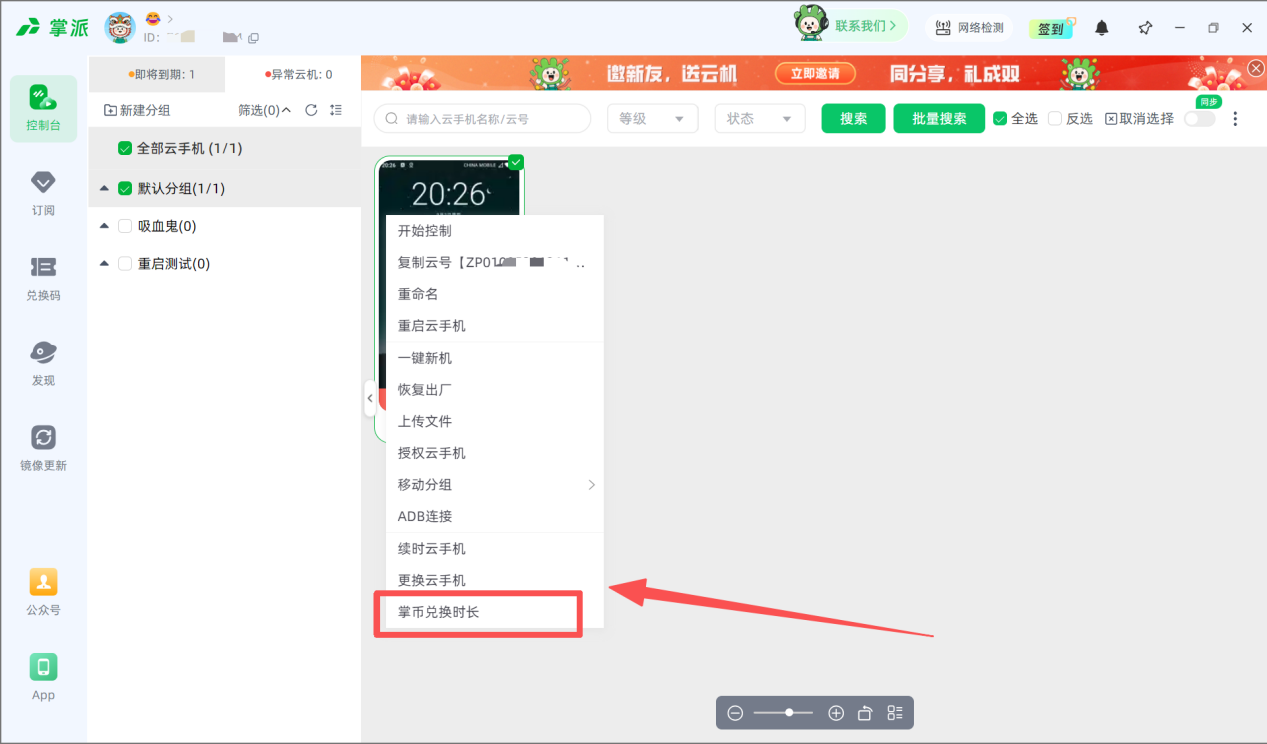Viewport: 1267px width, 744px height.
Task: Click the green 搜索 button
Action: pyautogui.click(x=854, y=118)
